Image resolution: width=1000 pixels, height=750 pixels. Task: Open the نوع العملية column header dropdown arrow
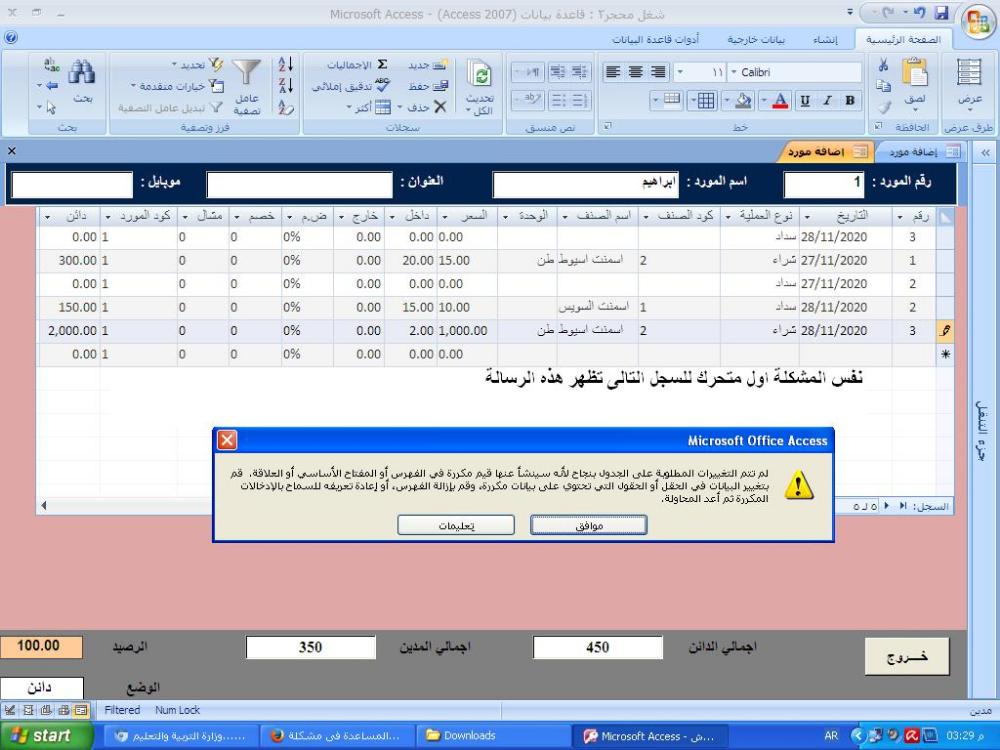coord(728,217)
